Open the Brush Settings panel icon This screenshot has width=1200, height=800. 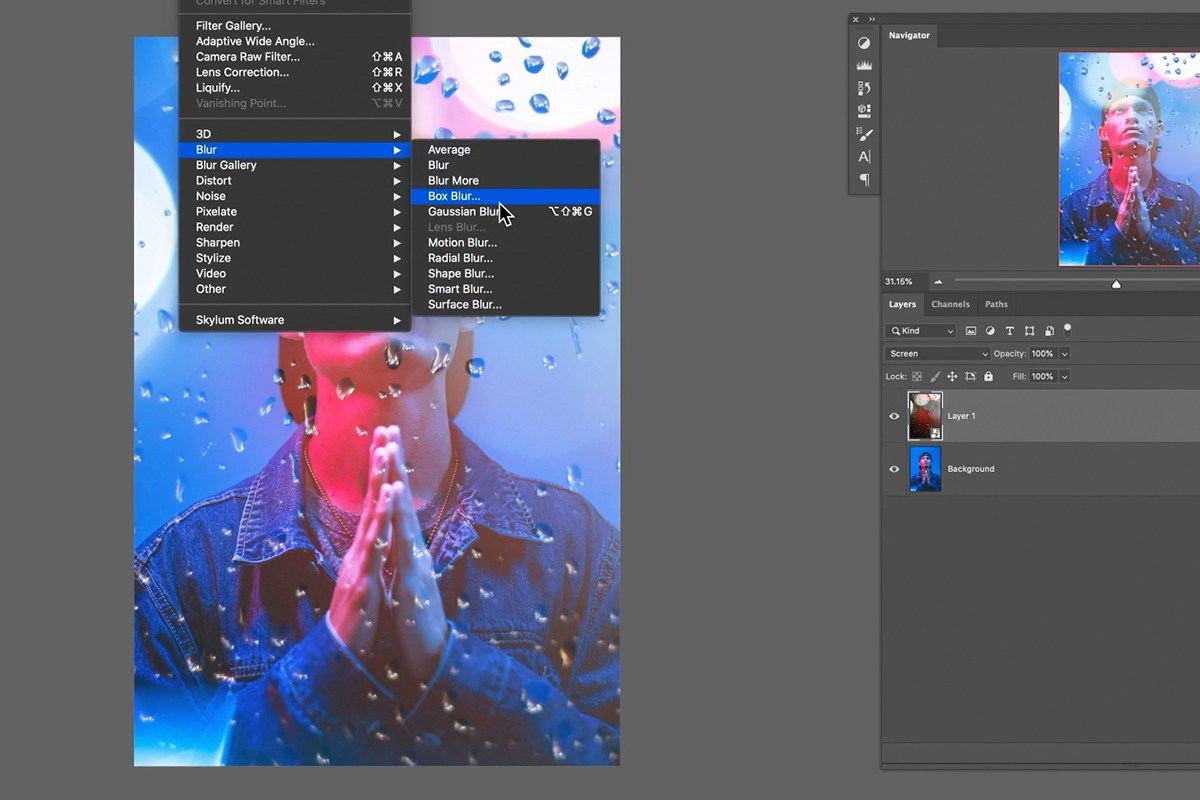point(864,134)
